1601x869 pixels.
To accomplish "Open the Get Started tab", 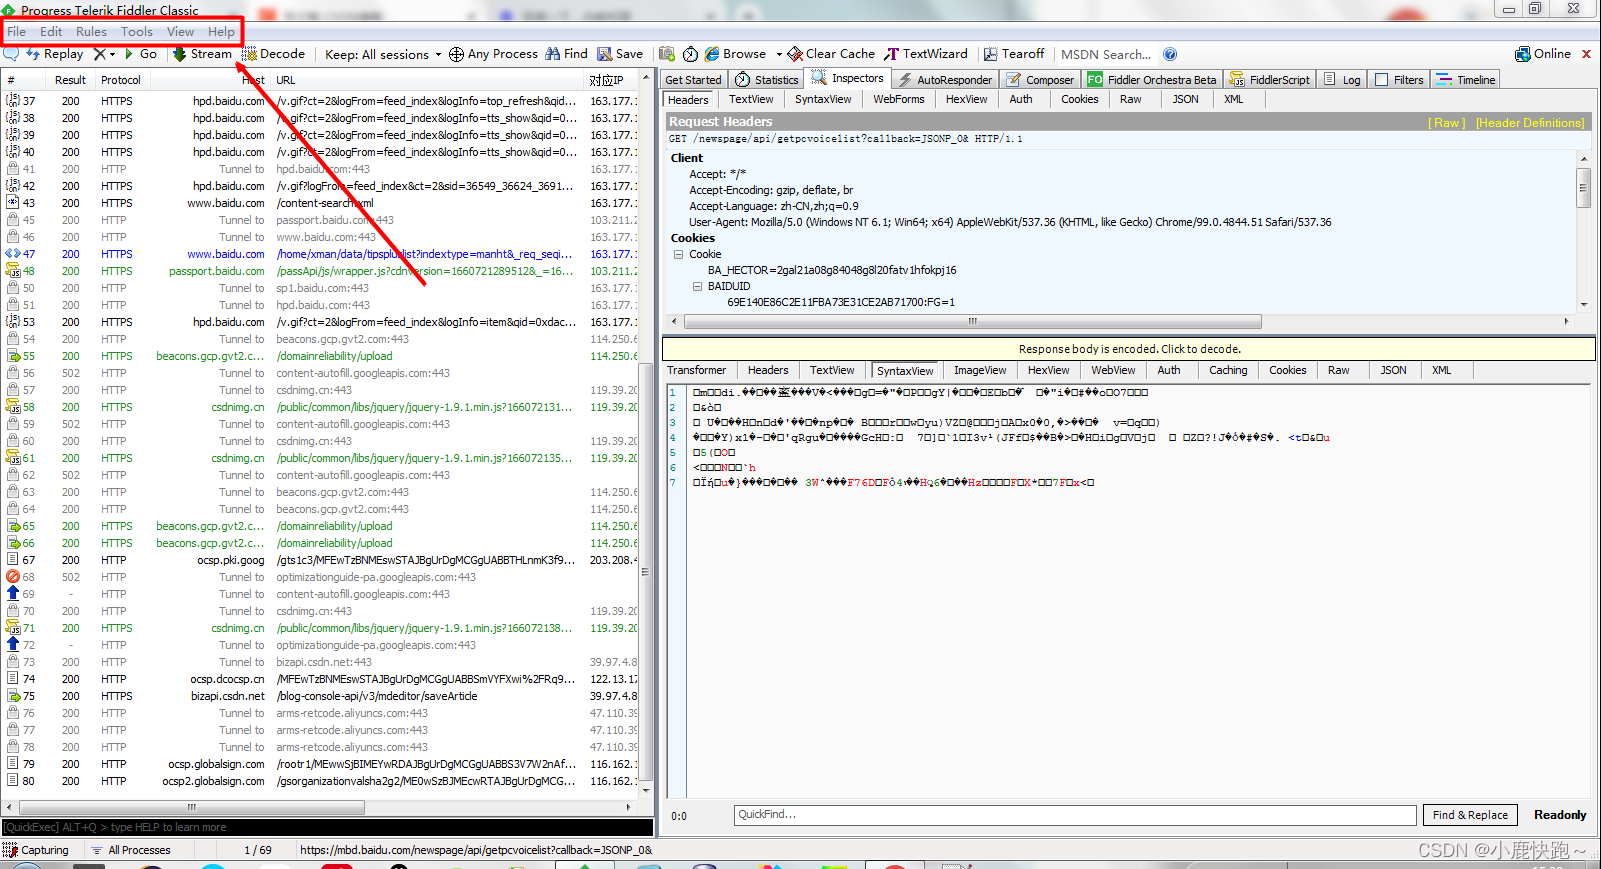I will click(x=693, y=79).
